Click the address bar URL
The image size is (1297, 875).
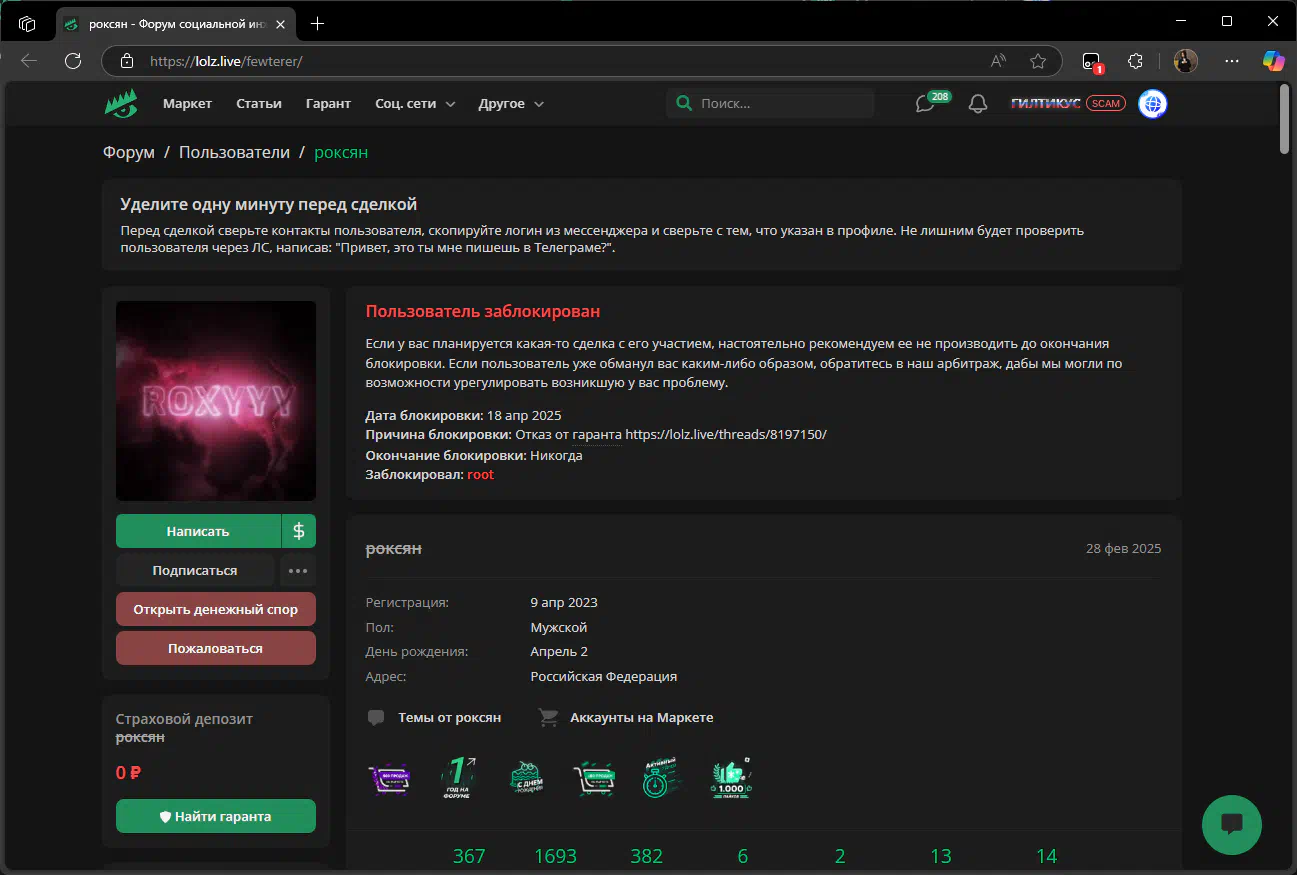coord(226,61)
